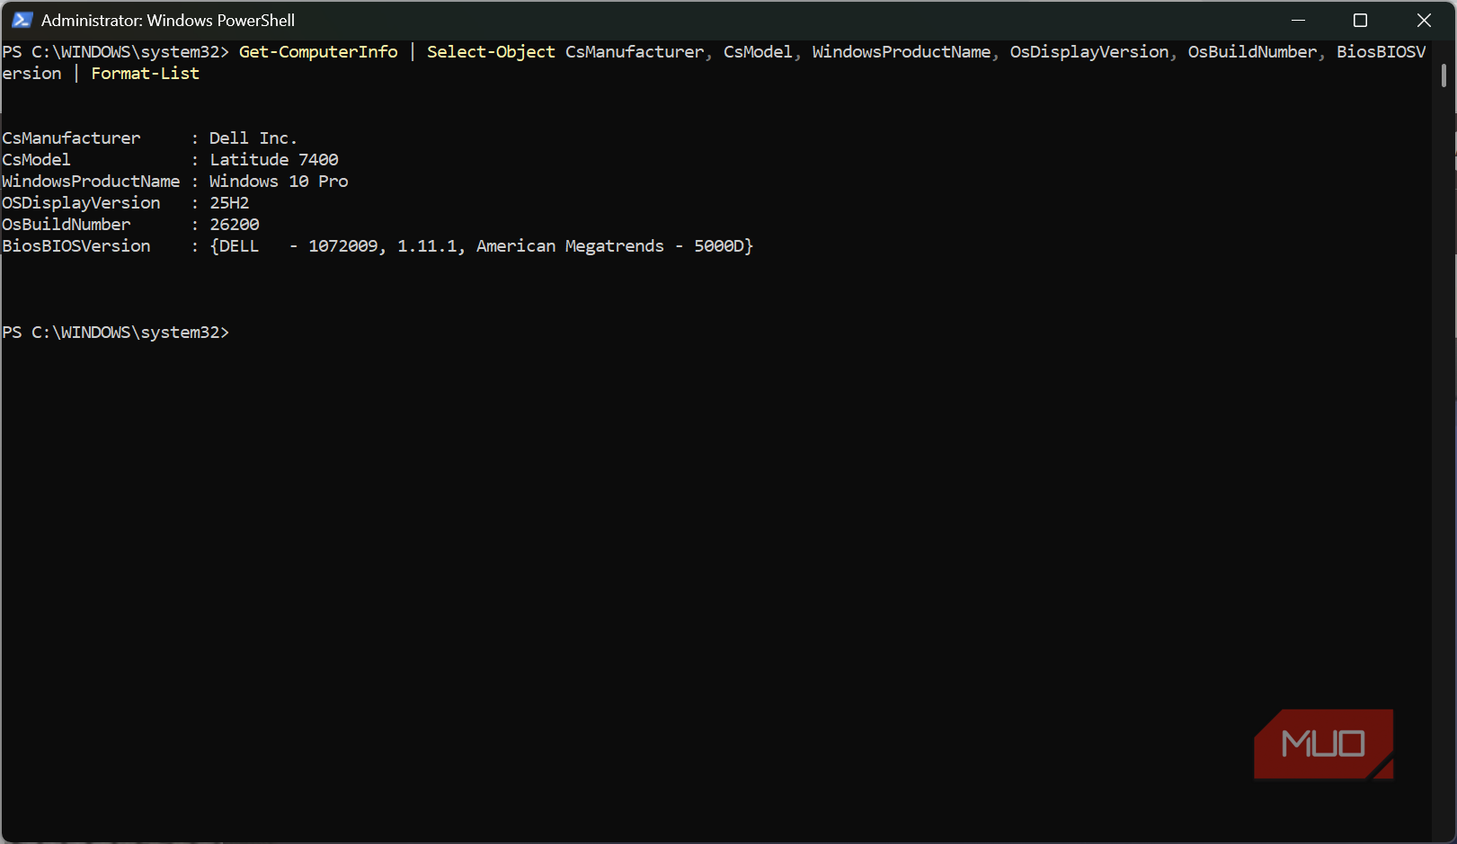The image size is (1457, 844).
Task: Maximize the PowerShell window
Action: pos(1360,20)
